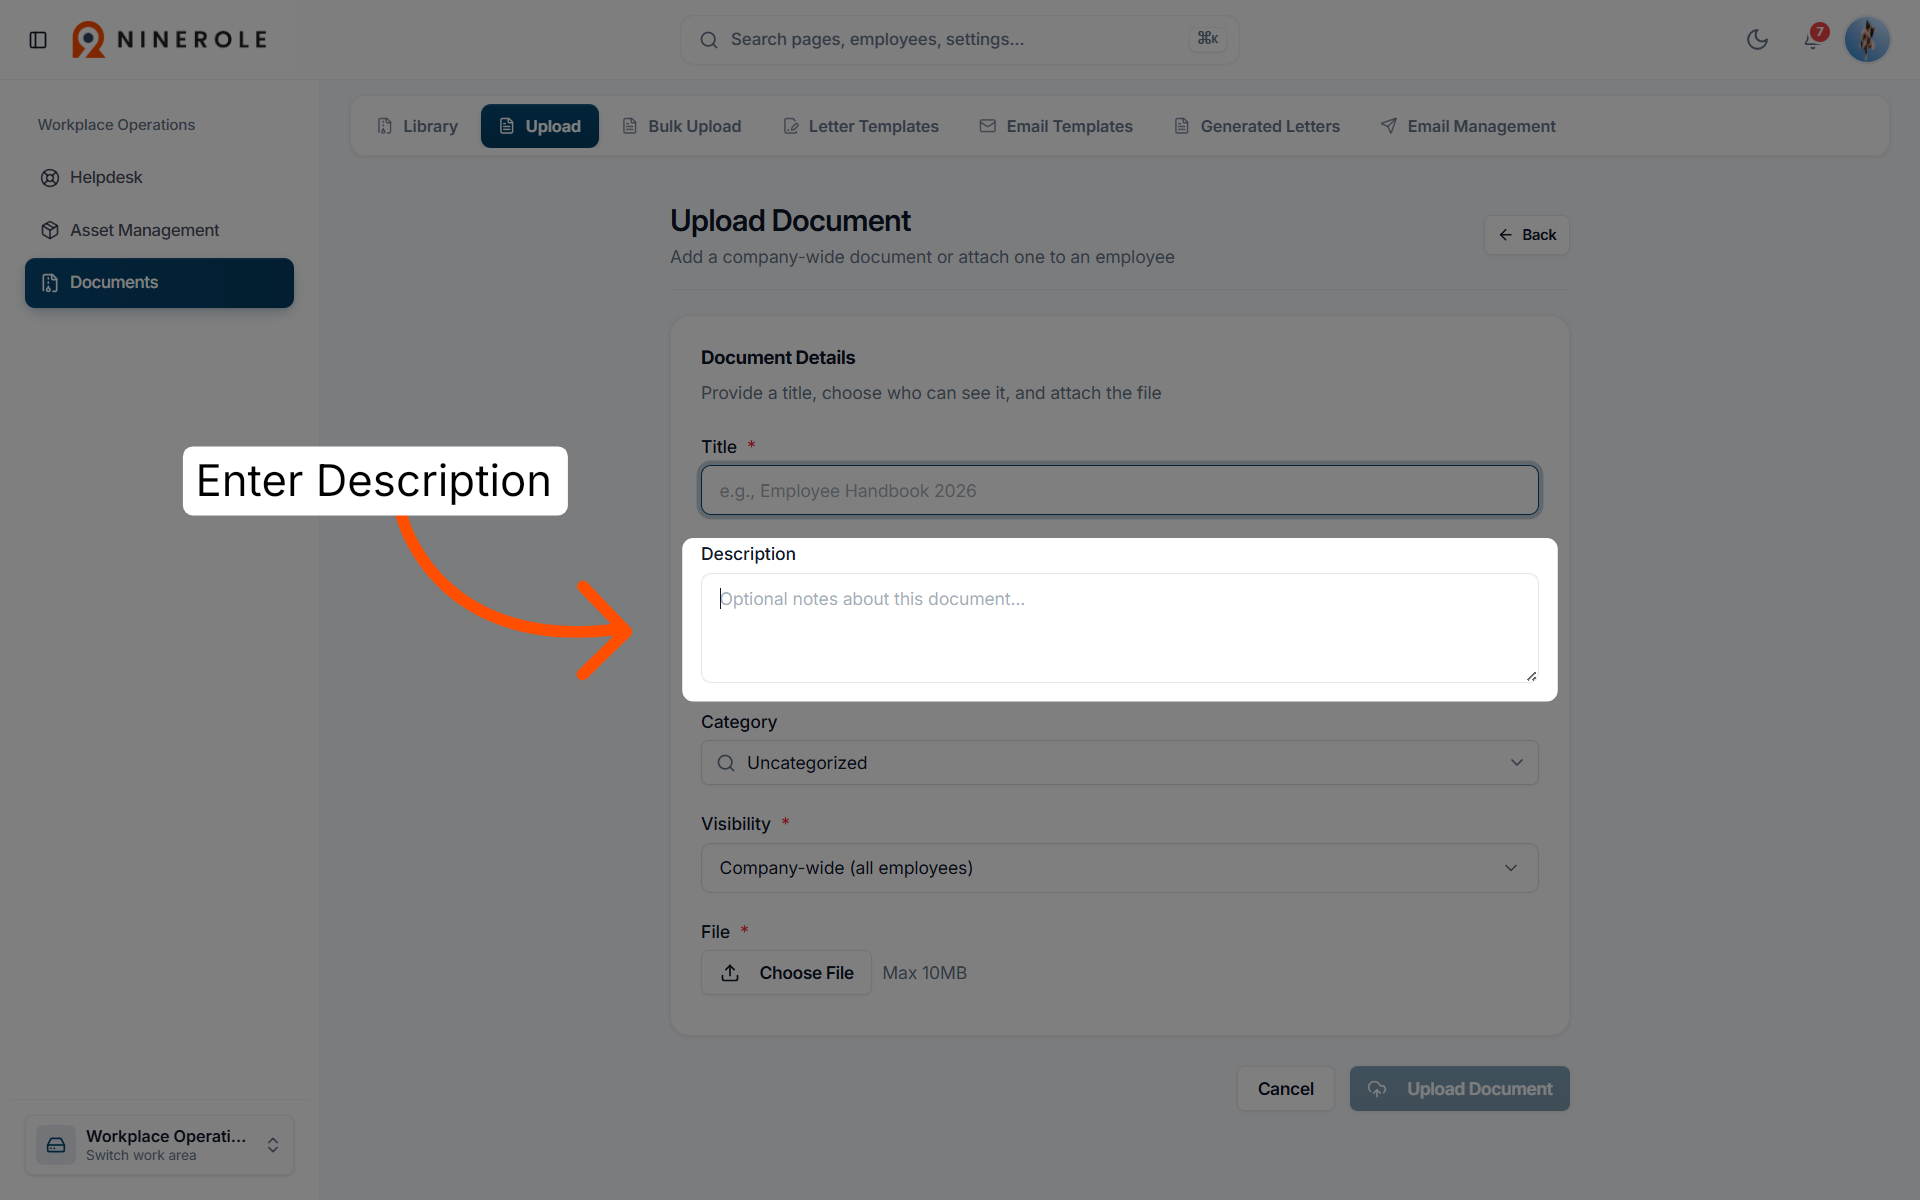Toggle the sidebar panel icon
The width and height of the screenshot is (1920, 1200).
(38, 40)
